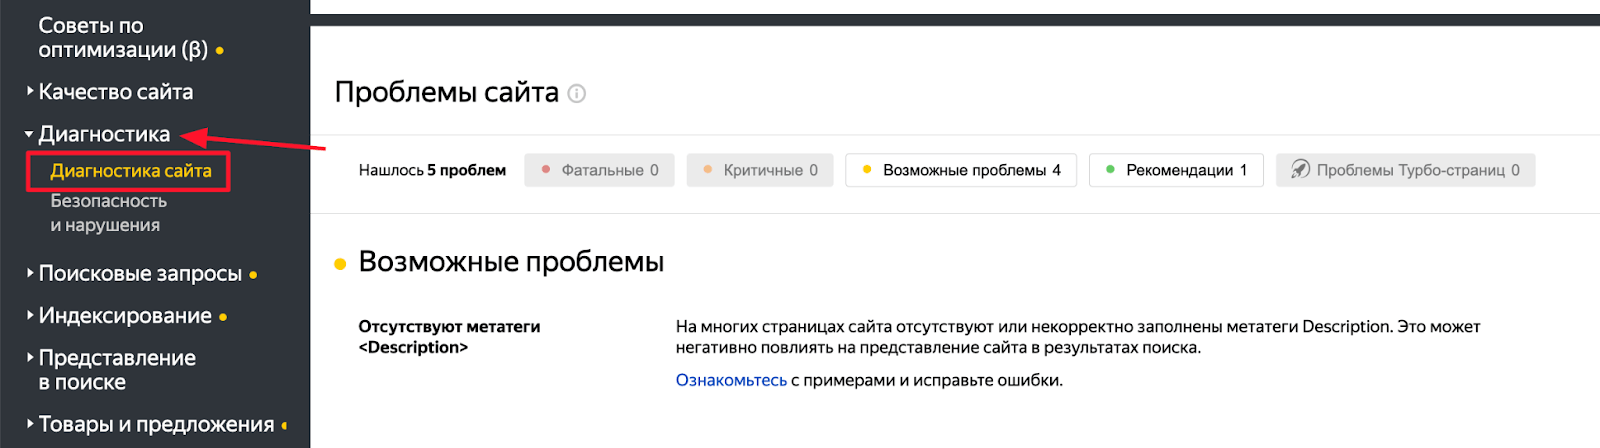The height and width of the screenshot is (448, 1600).
Task: Click the rocket icon for Турбо-страниц
Action: [1300, 169]
